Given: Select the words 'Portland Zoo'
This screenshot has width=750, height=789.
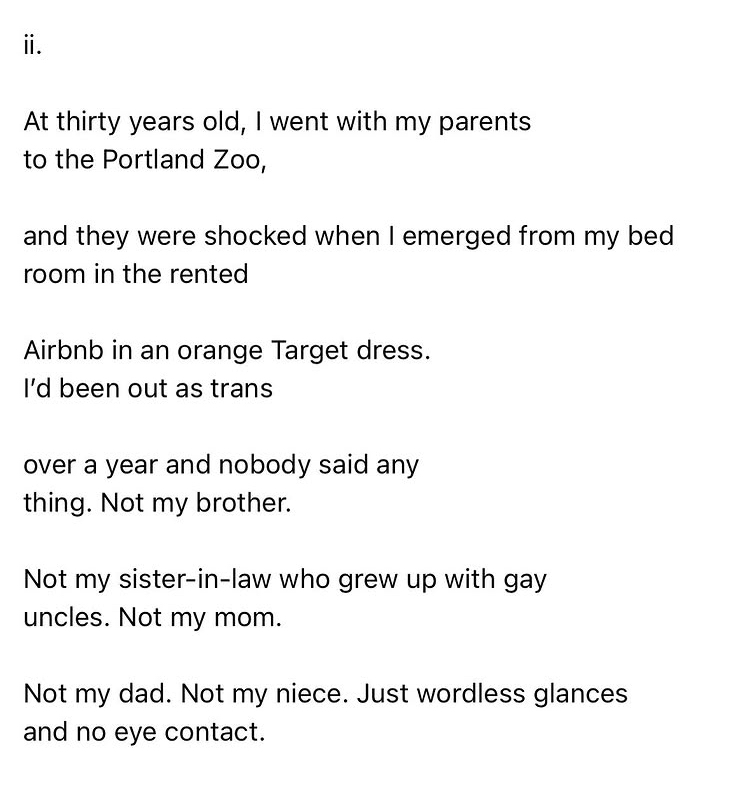Looking at the screenshot, I should click(182, 160).
